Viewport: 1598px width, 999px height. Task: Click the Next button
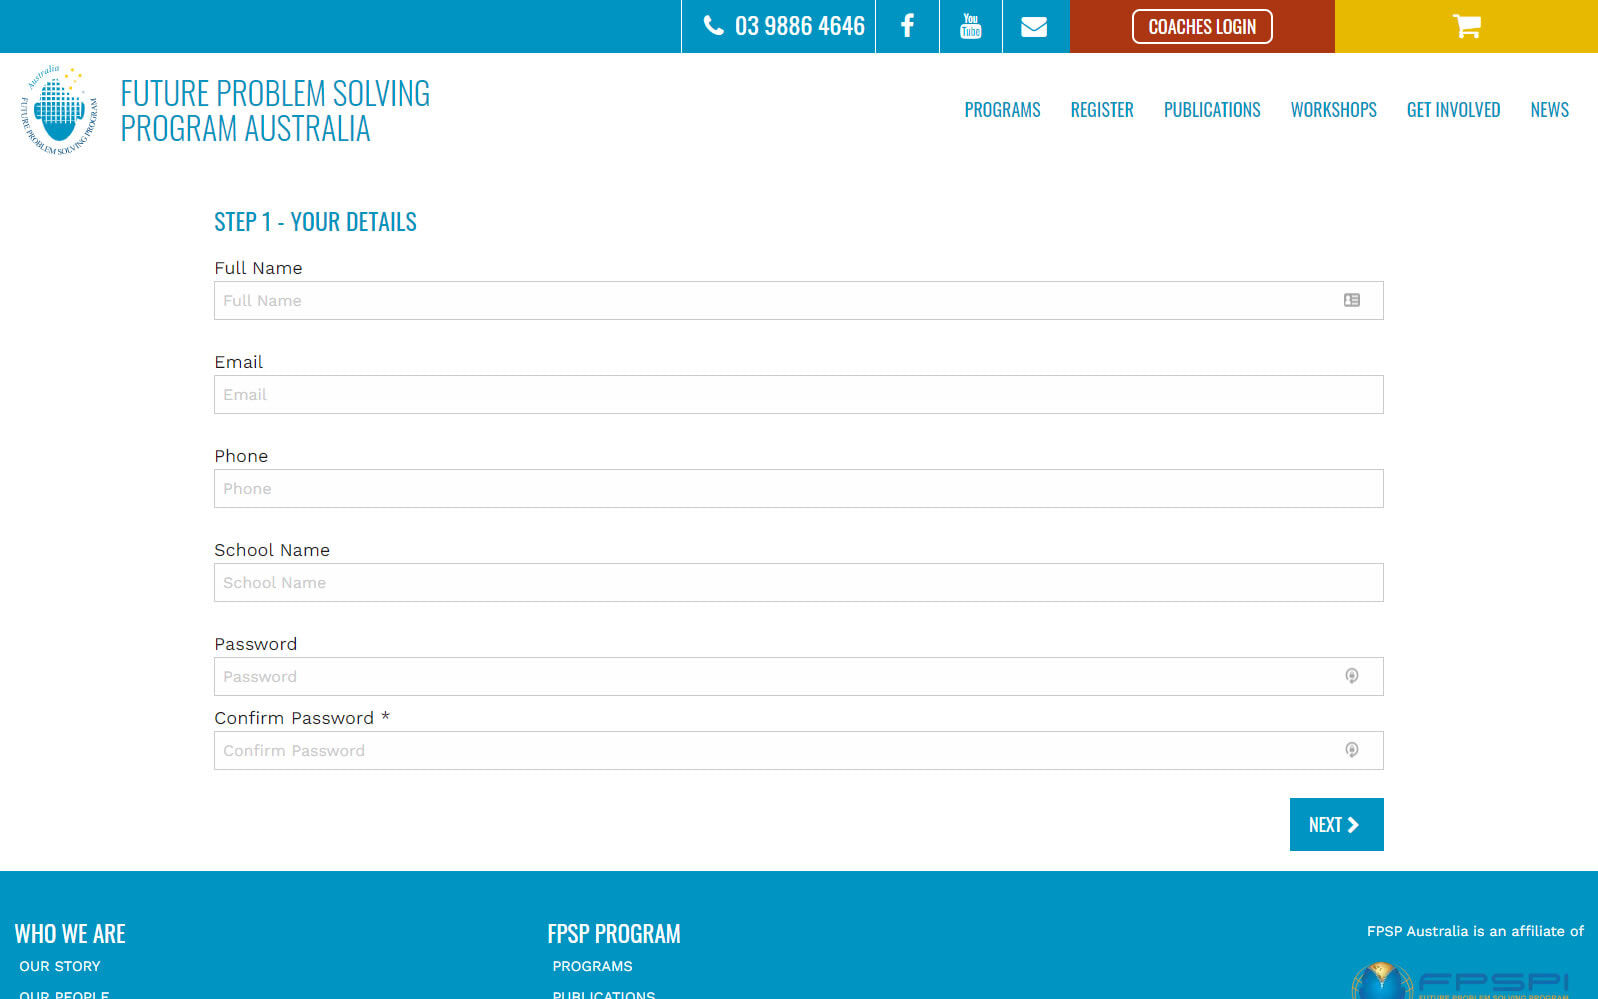(x=1337, y=825)
